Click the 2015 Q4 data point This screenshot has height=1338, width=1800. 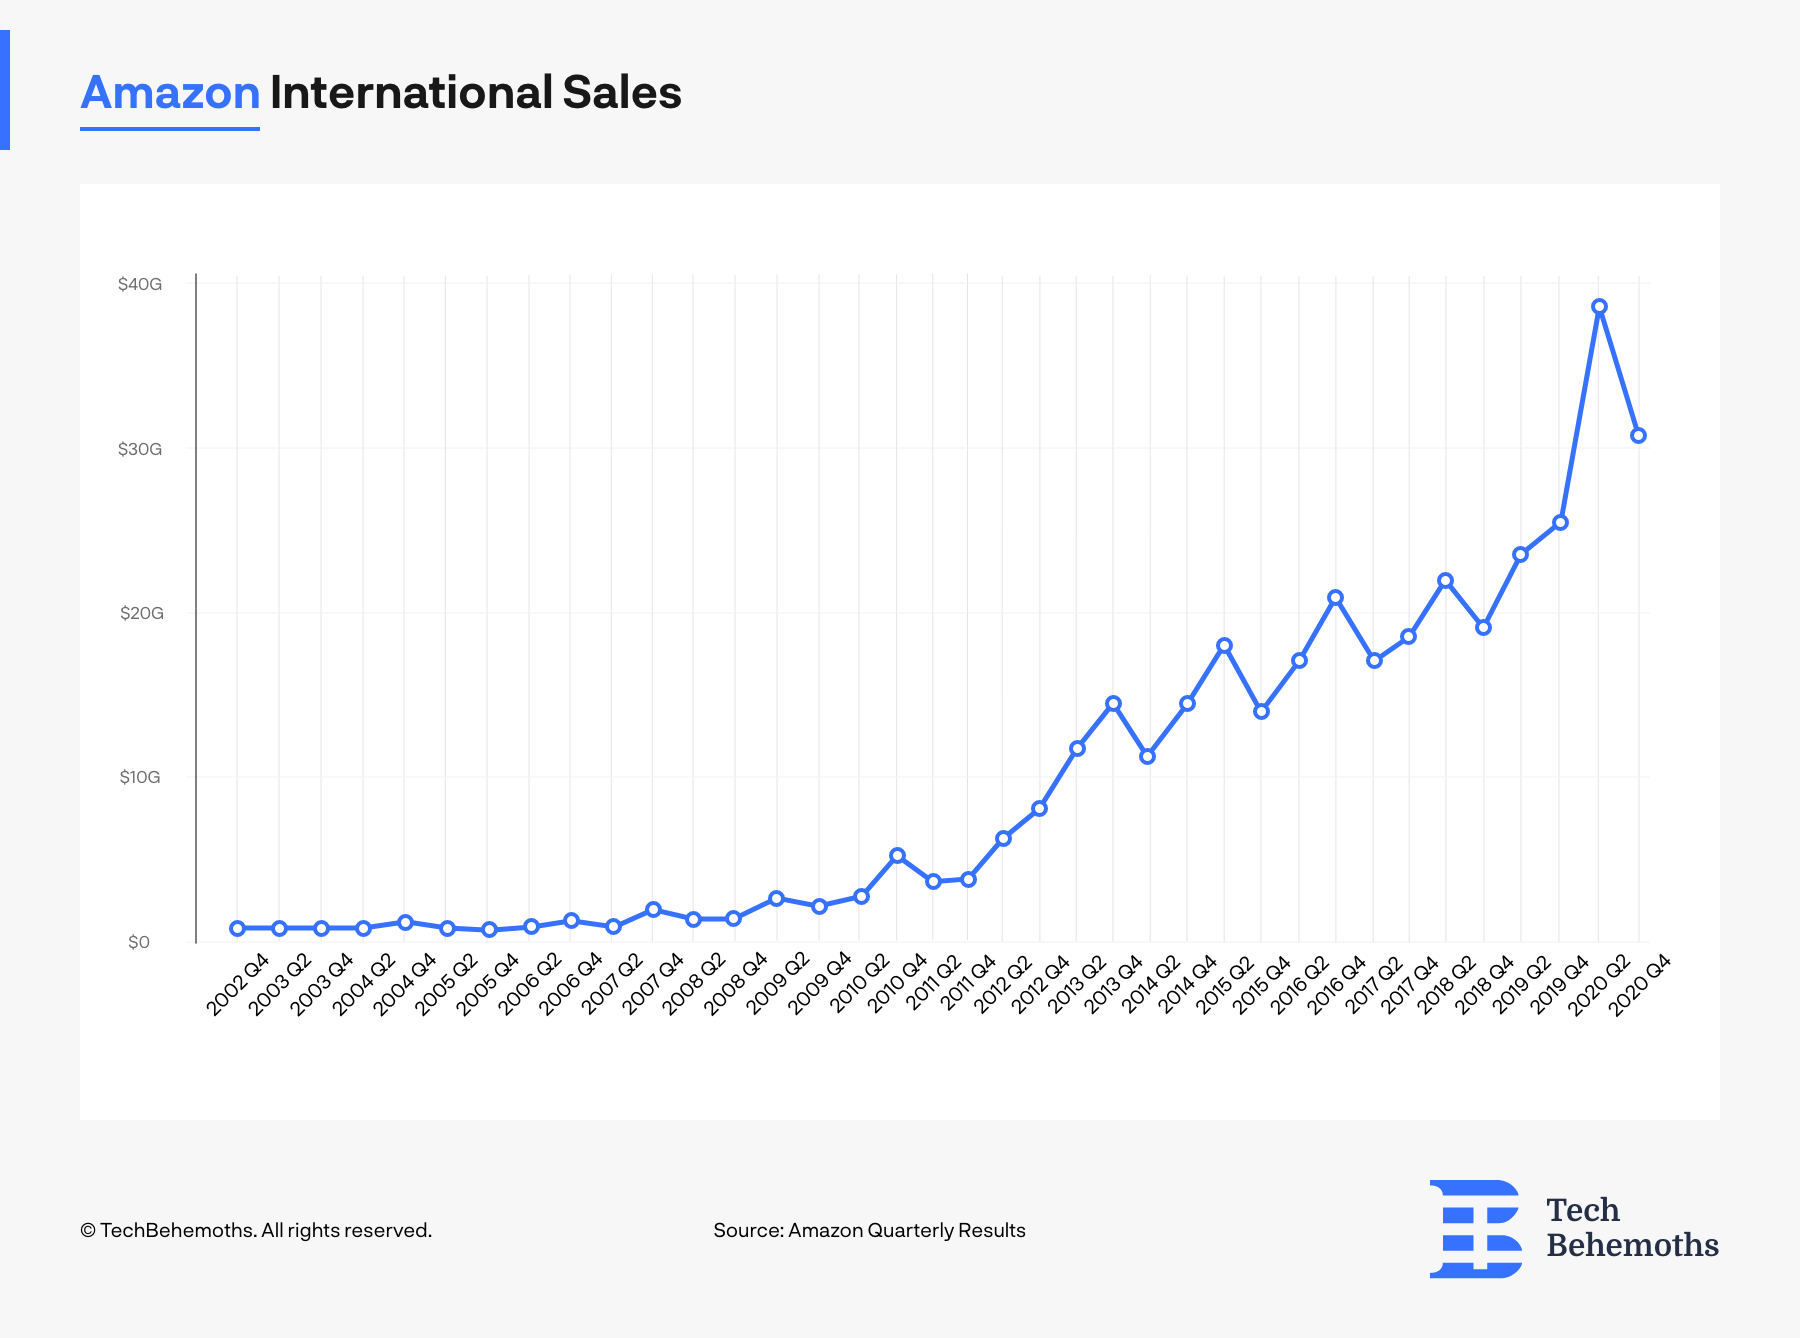click(1261, 711)
